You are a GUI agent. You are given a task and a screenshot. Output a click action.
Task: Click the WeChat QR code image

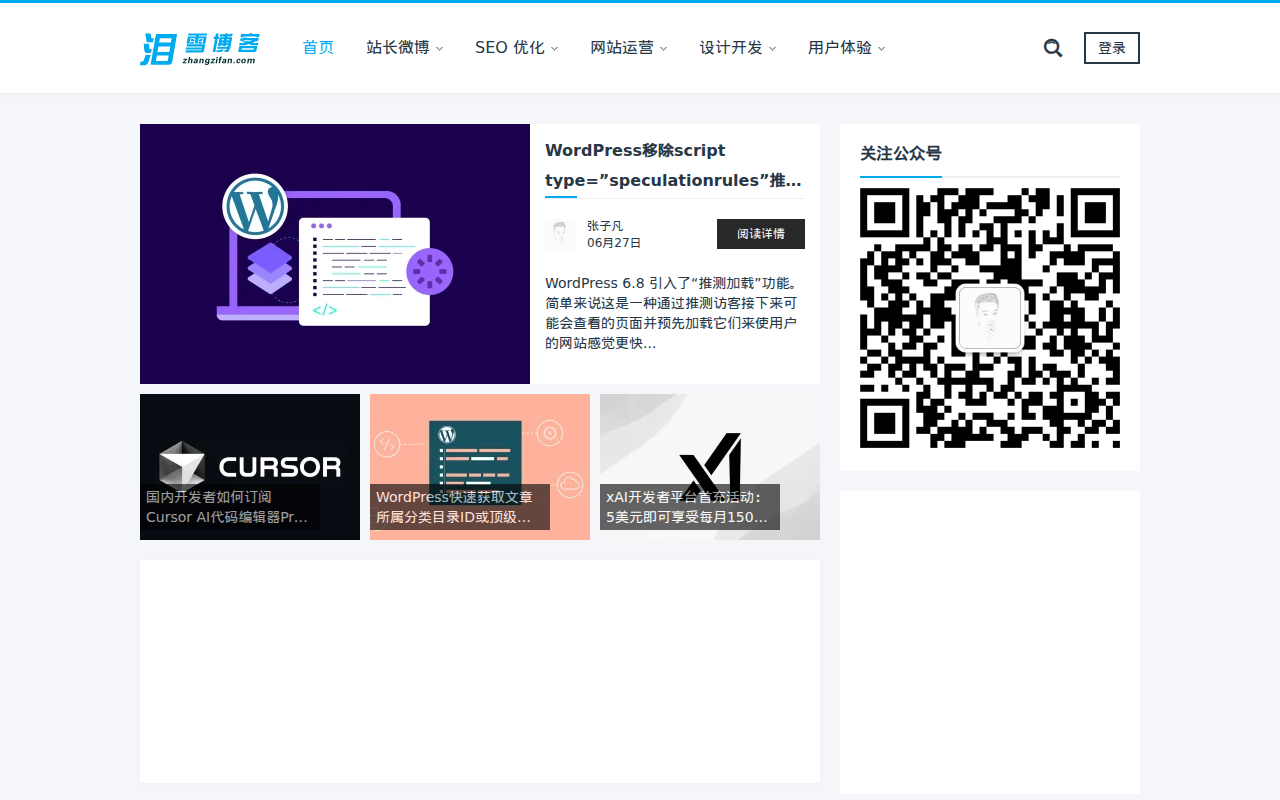coord(990,318)
